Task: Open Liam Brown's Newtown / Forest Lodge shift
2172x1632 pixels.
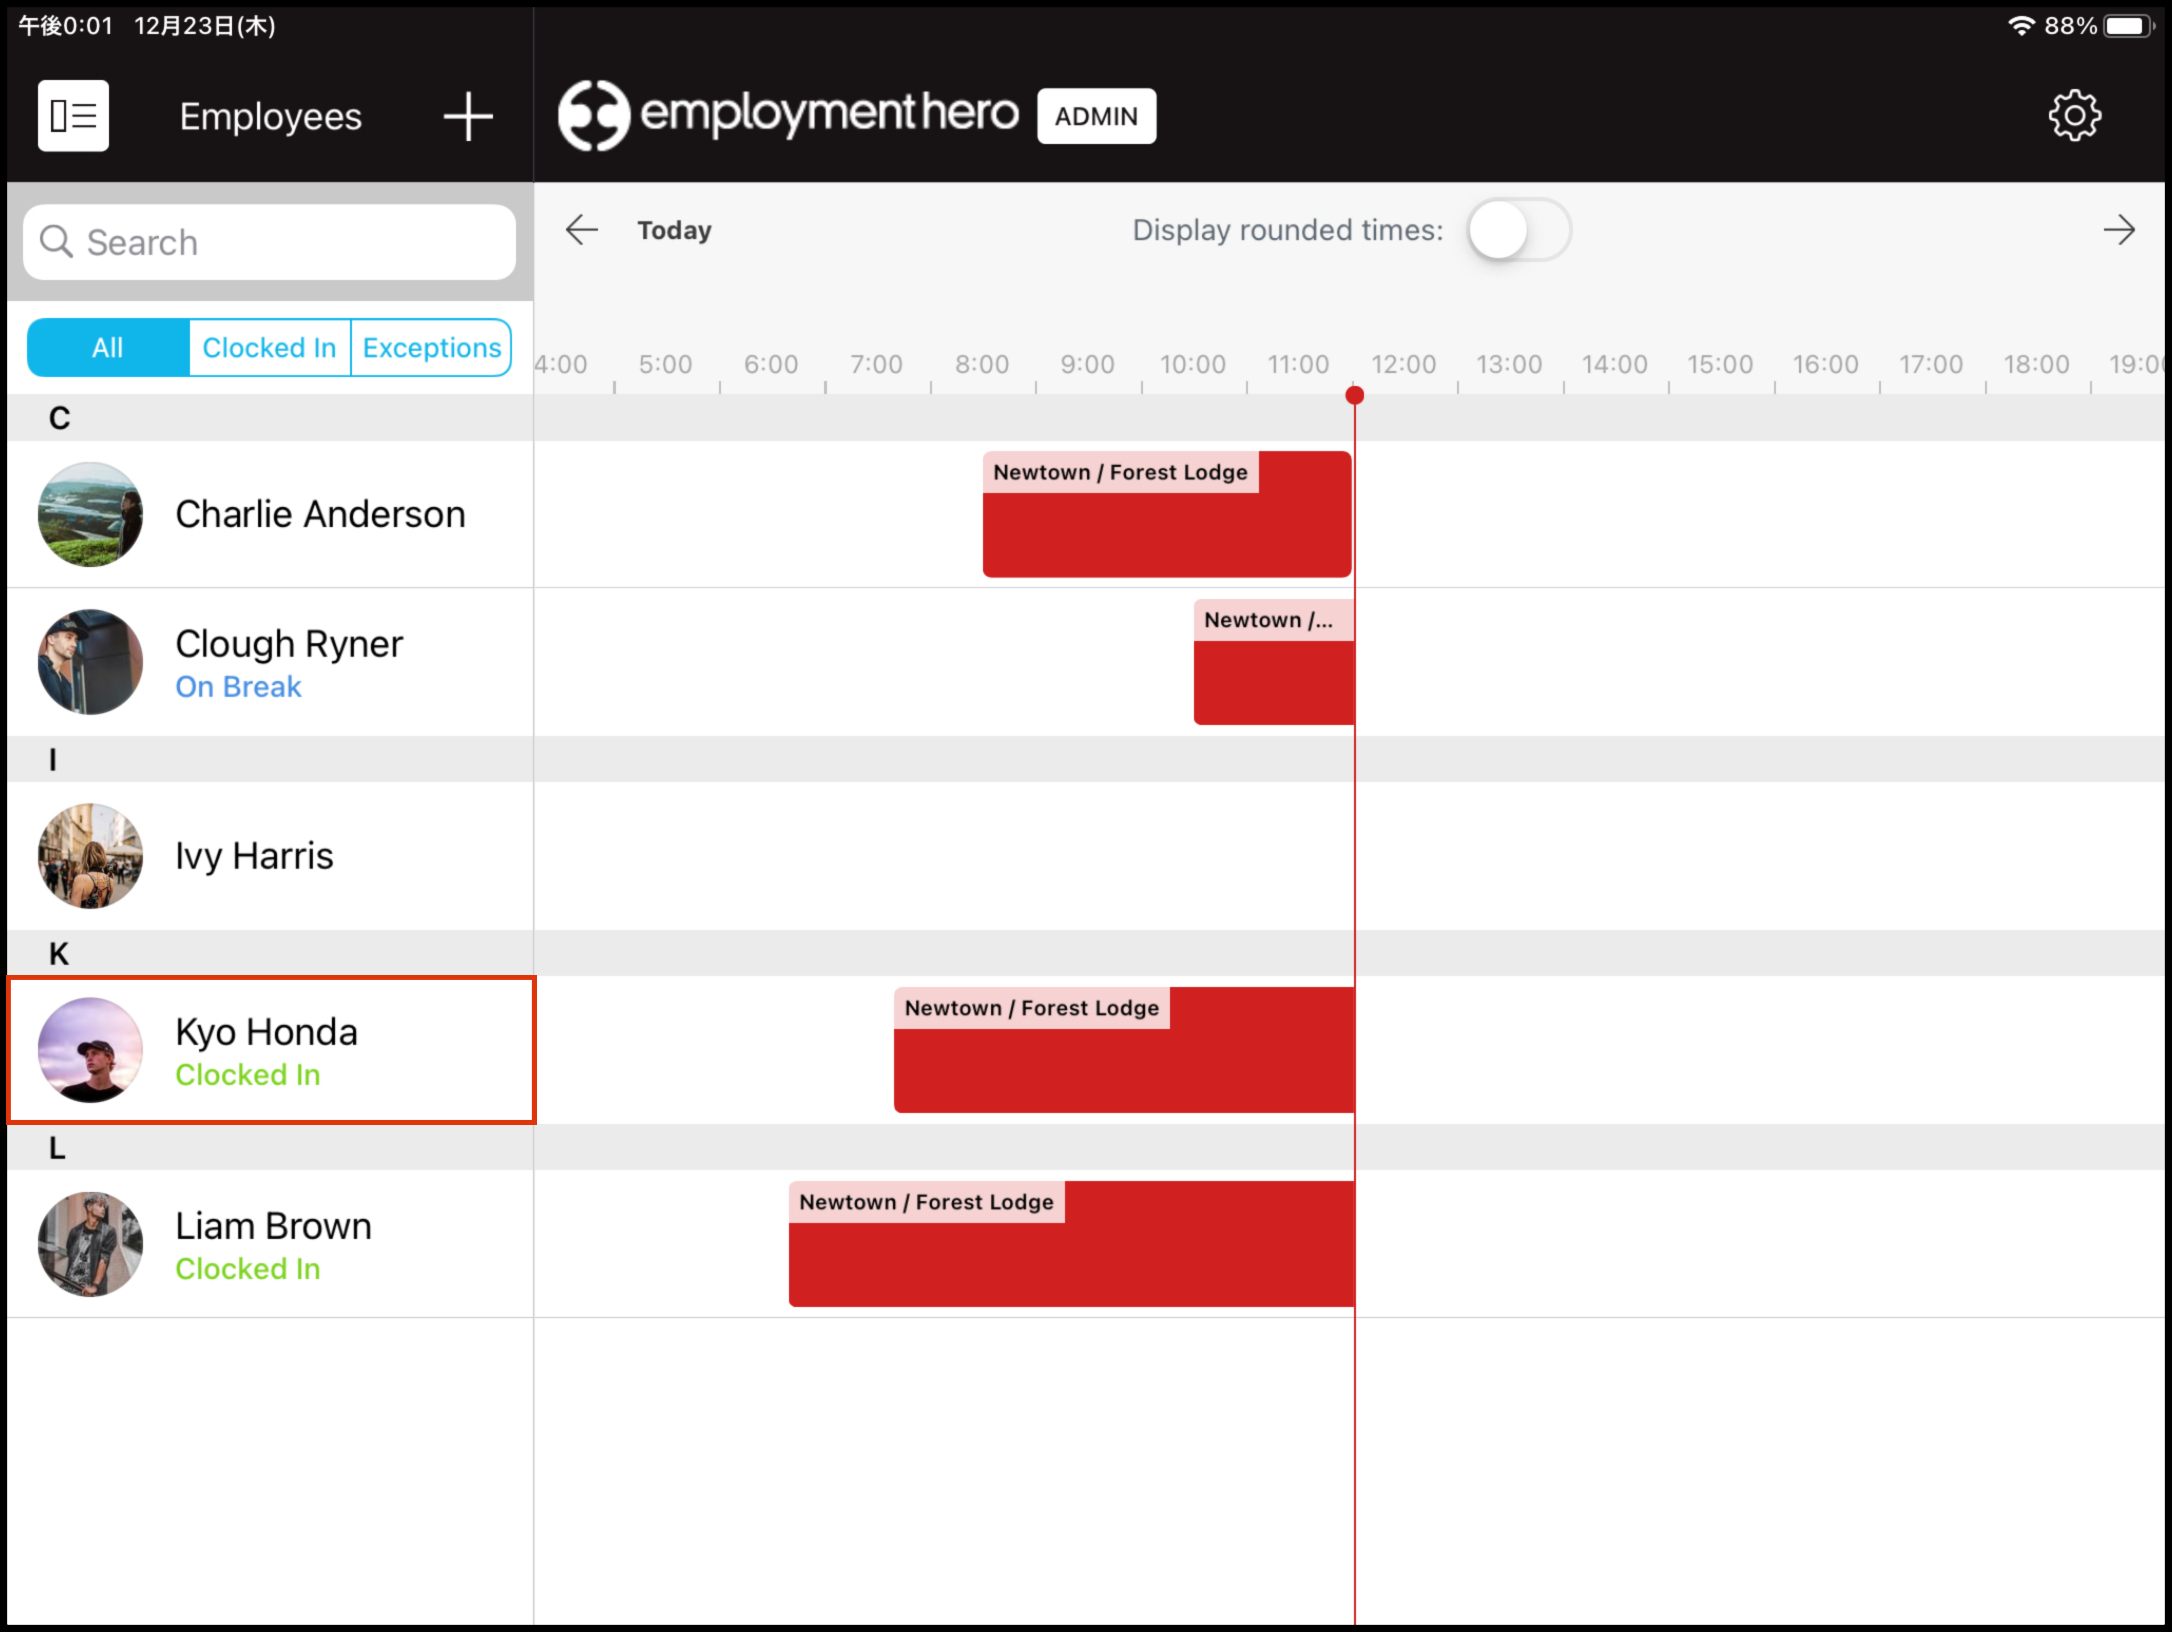Action: [x=1070, y=1245]
